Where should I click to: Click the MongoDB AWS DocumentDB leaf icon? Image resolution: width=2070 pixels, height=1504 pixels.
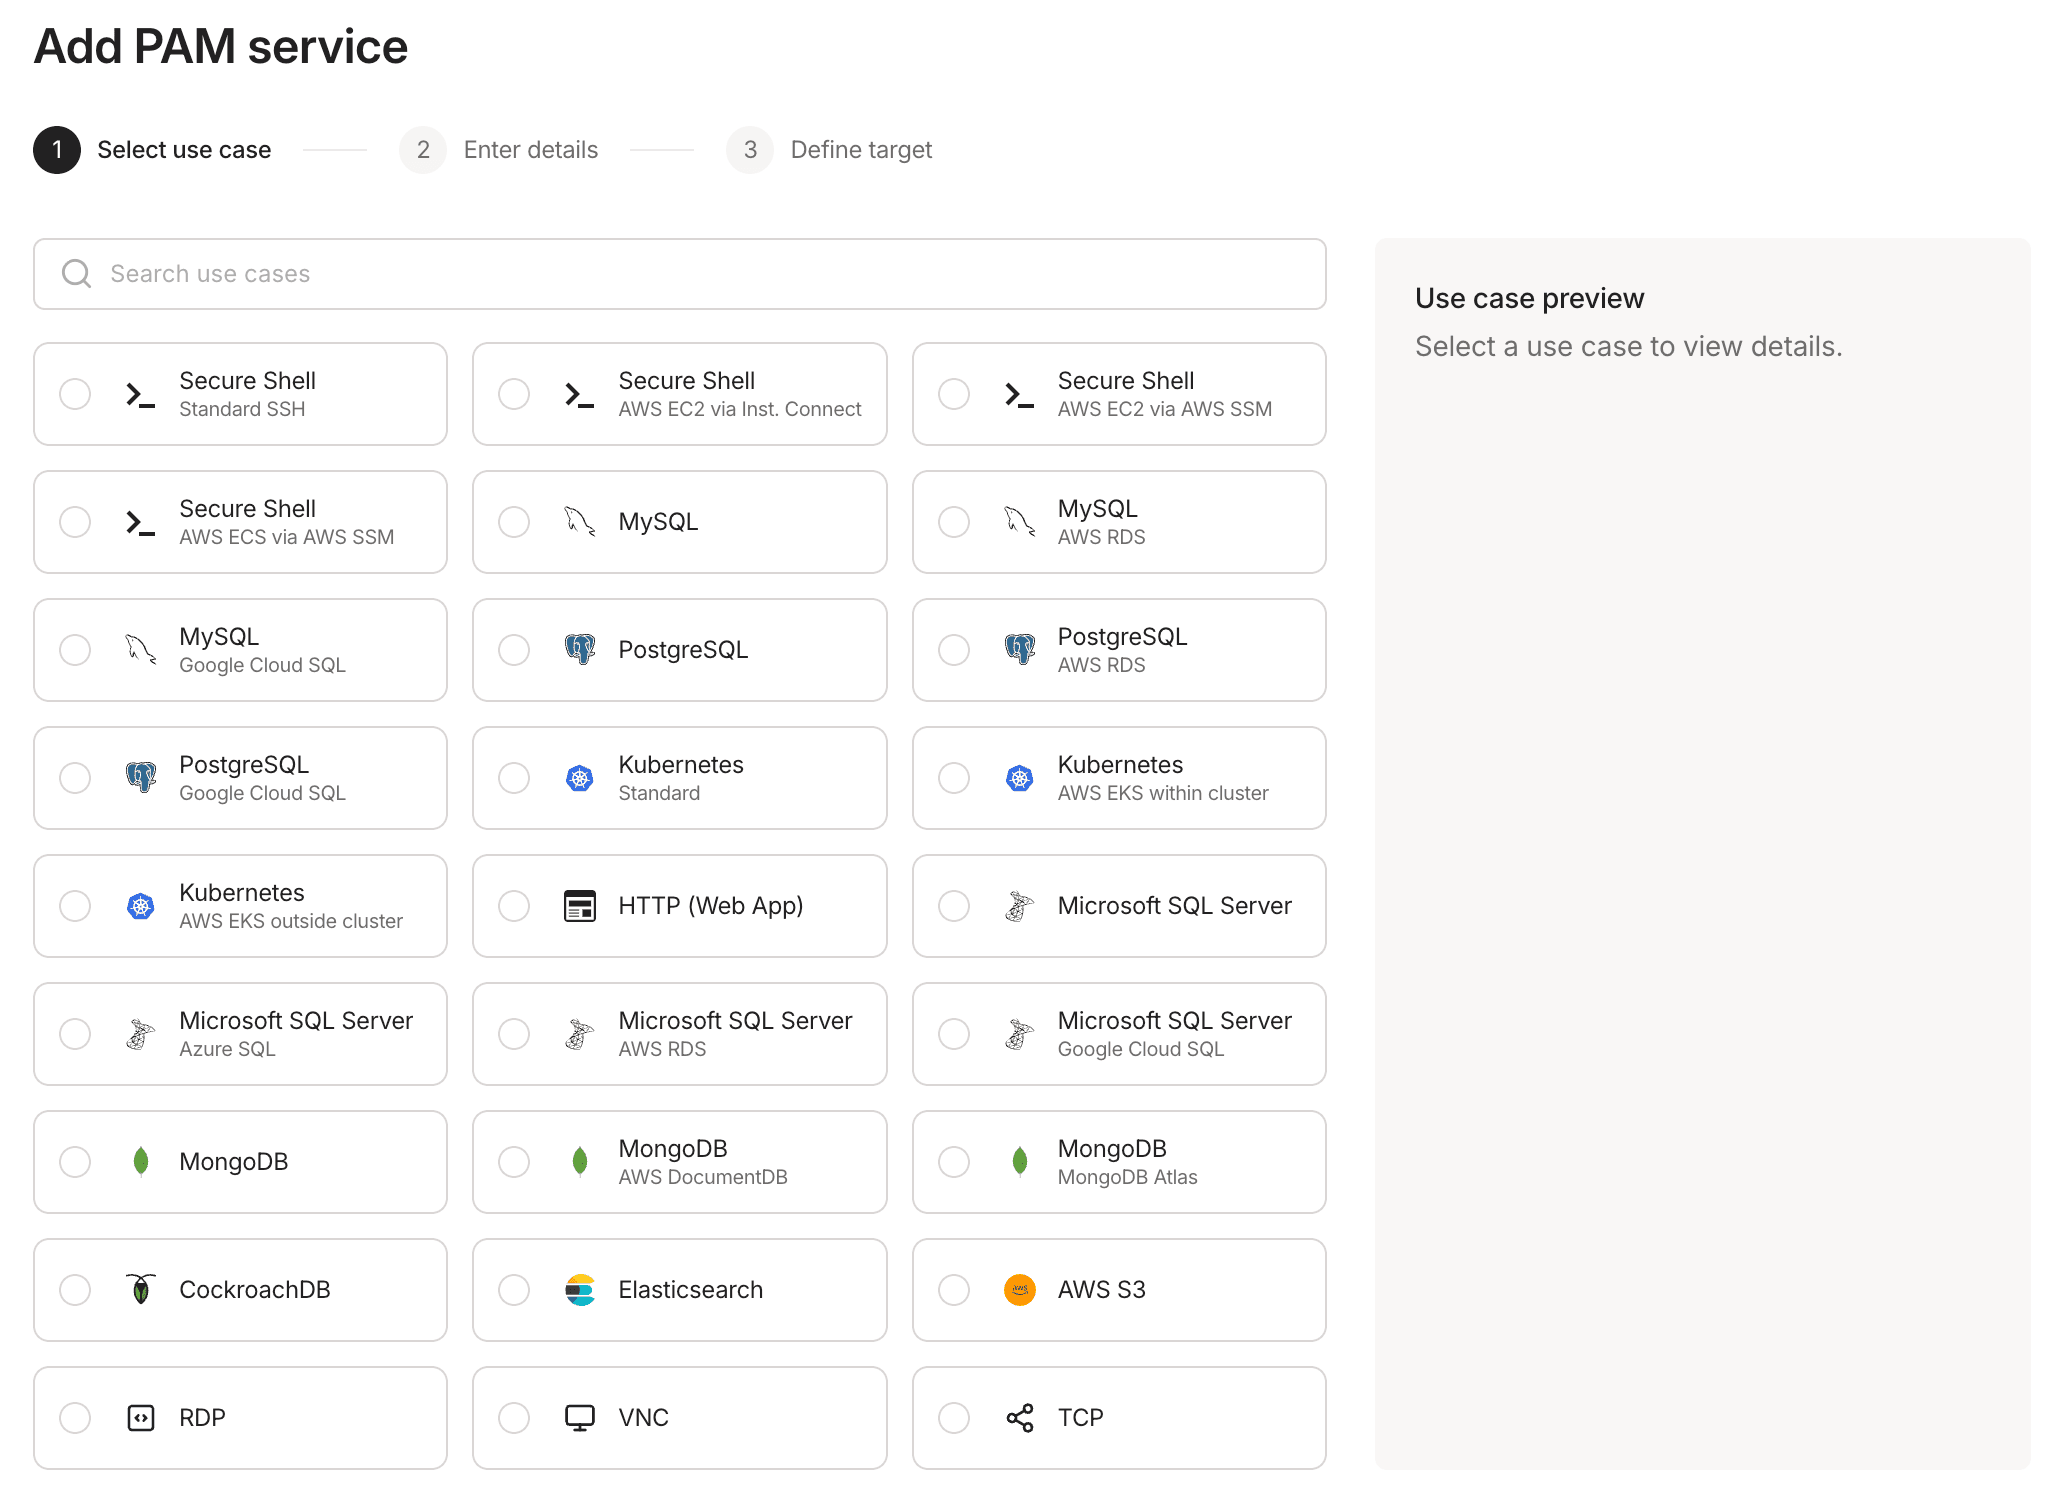[580, 1162]
